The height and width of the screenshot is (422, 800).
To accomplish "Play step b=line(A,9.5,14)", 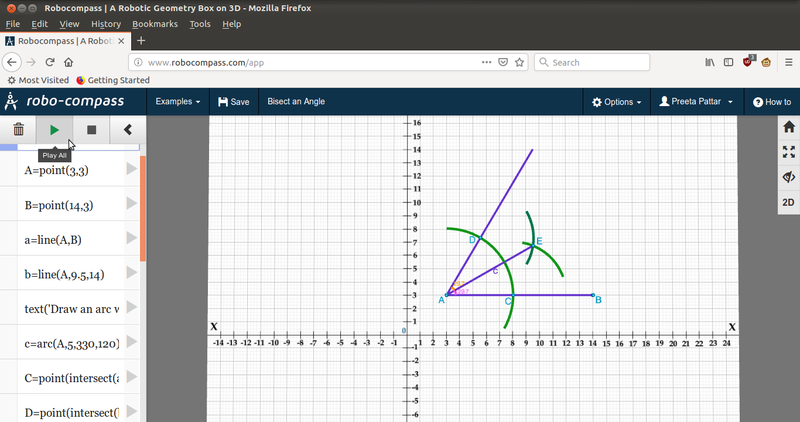I will pos(132,272).
